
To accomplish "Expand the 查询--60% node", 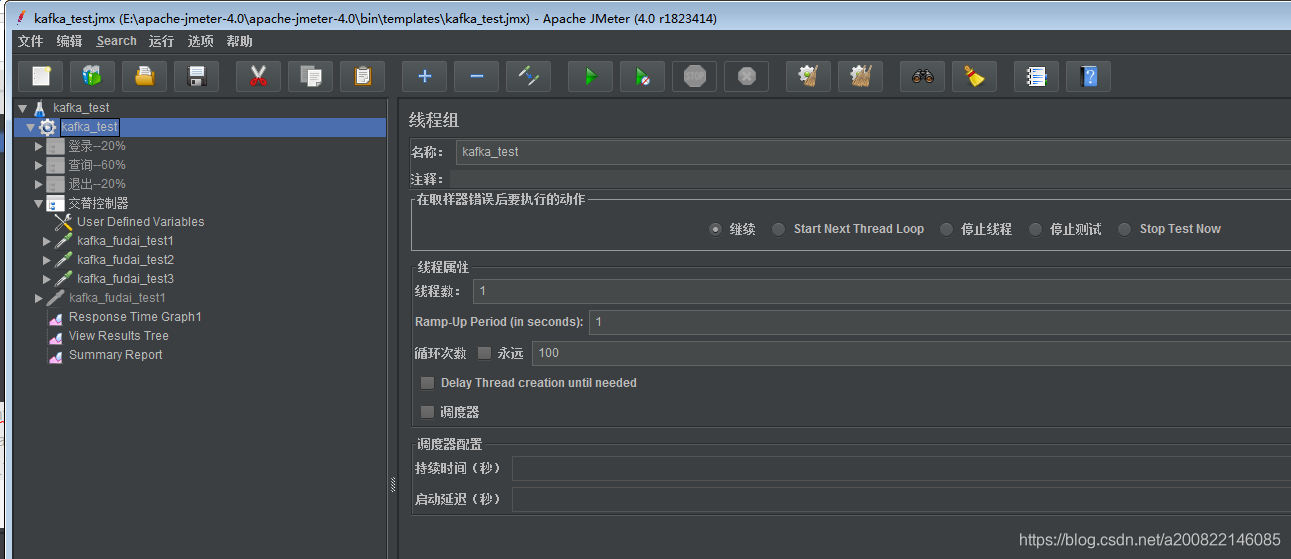I will click(39, 165).
